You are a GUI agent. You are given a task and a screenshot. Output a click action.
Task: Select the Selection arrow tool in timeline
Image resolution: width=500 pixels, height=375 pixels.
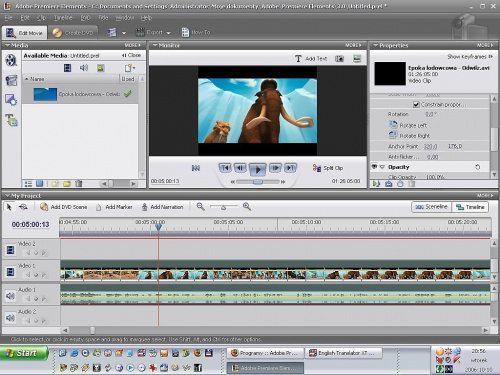coord(9,207)
